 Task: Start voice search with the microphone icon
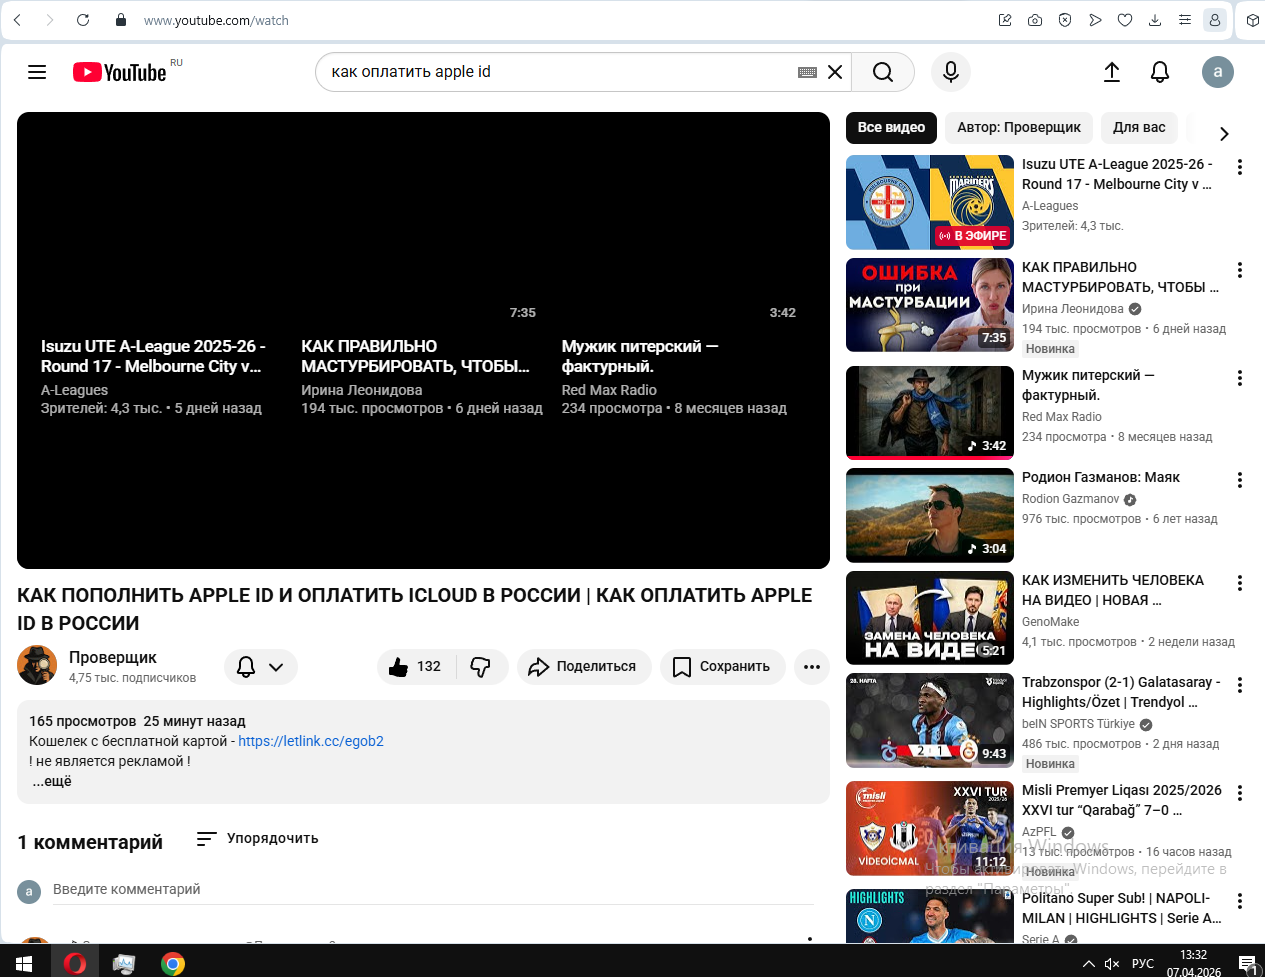(951, 72)
